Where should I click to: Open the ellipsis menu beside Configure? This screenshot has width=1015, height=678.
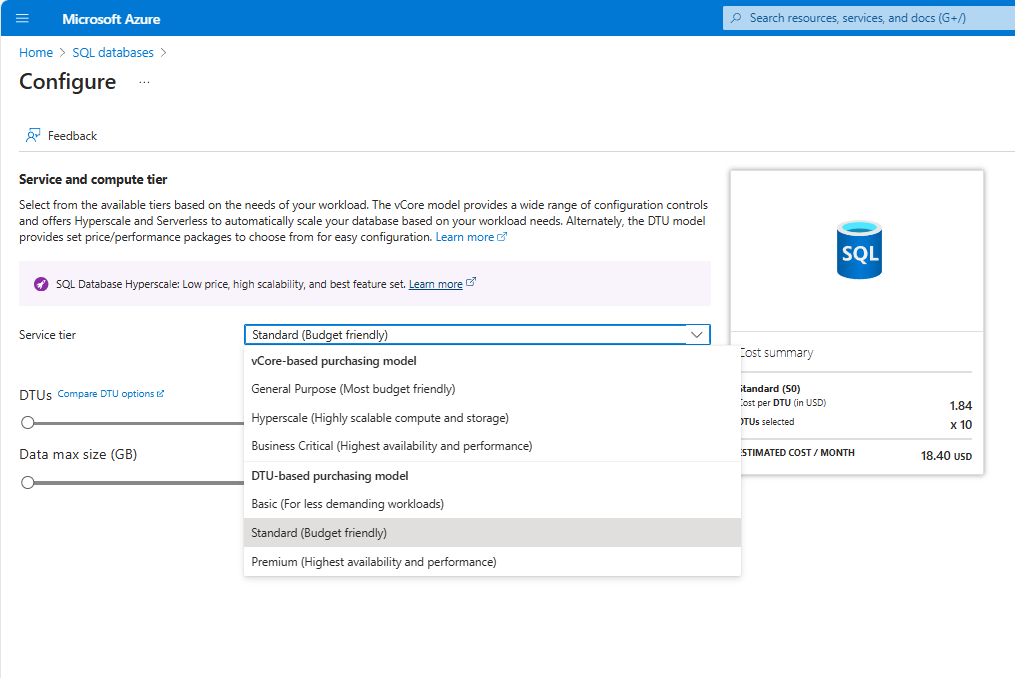(144, 82)
